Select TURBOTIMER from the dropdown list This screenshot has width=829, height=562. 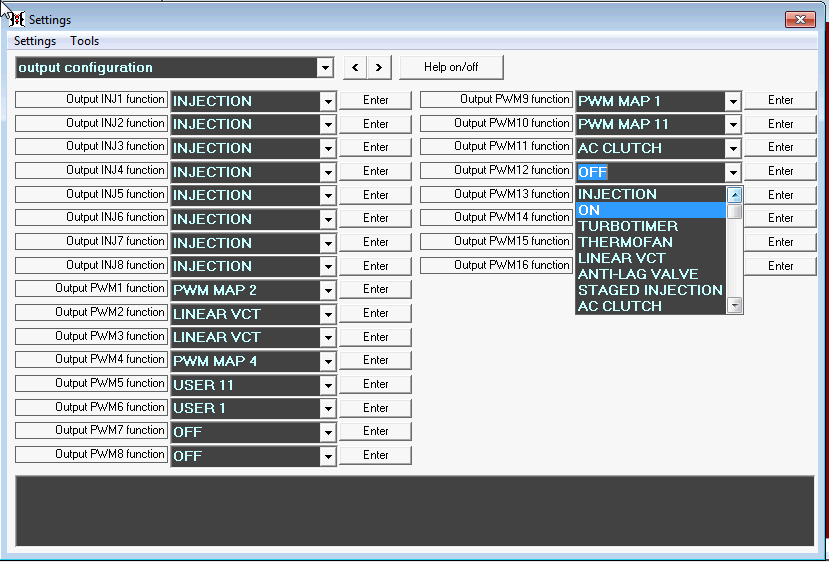628,226
